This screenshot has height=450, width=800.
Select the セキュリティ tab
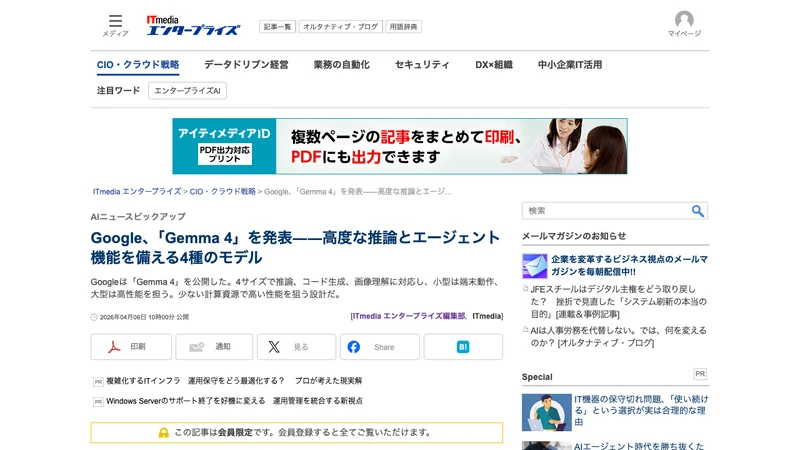click(x=422, y=65)
